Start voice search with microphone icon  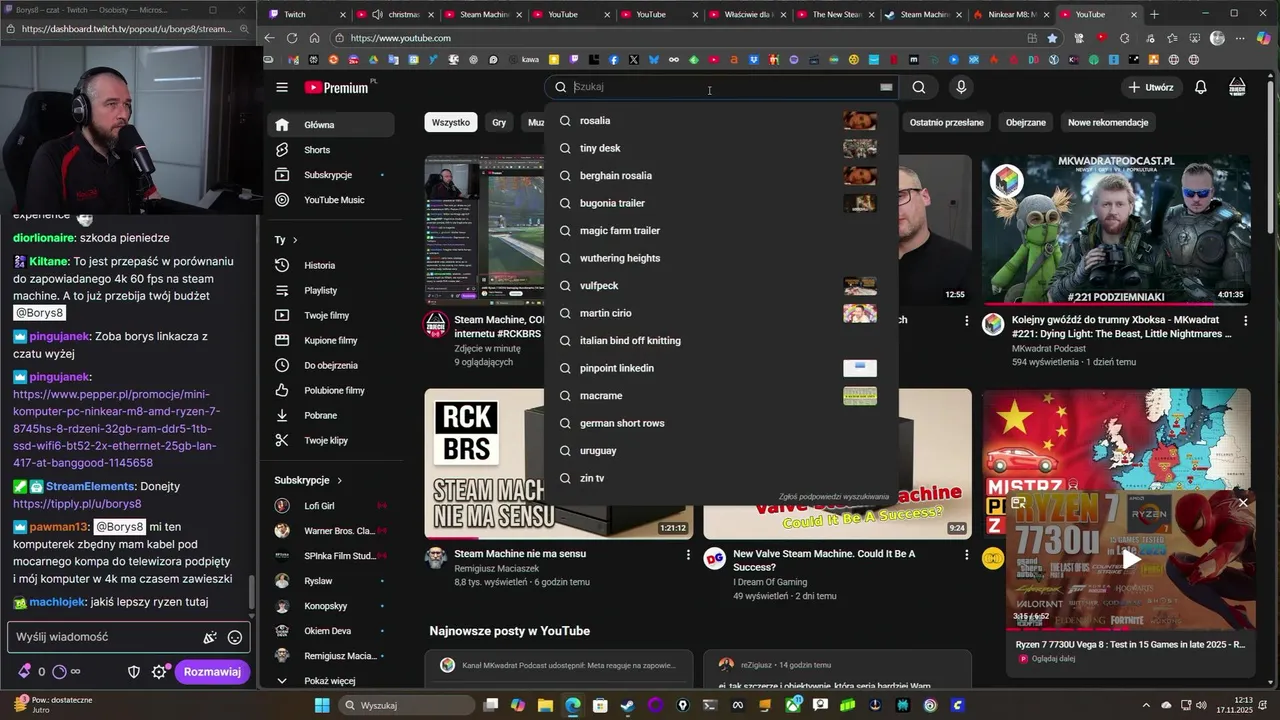pyautogui.click(x=961, y=87)
